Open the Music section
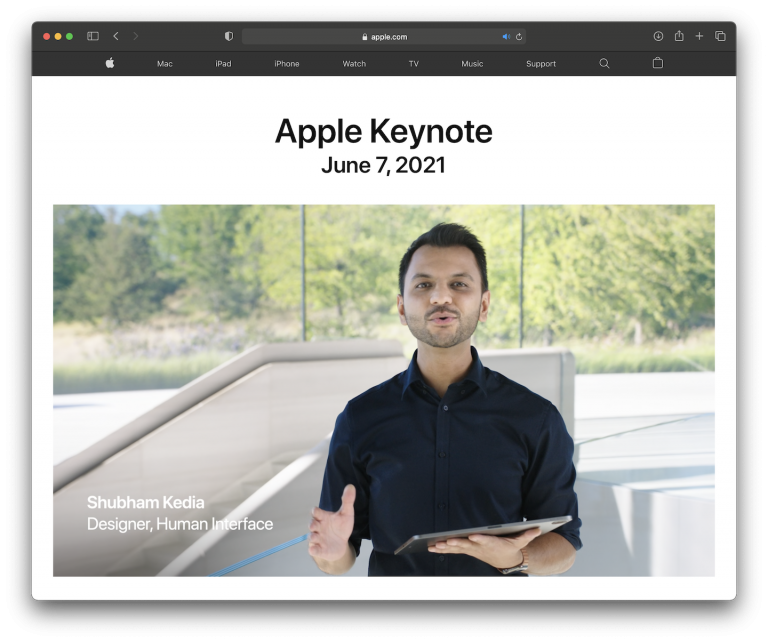 [472, 64]
